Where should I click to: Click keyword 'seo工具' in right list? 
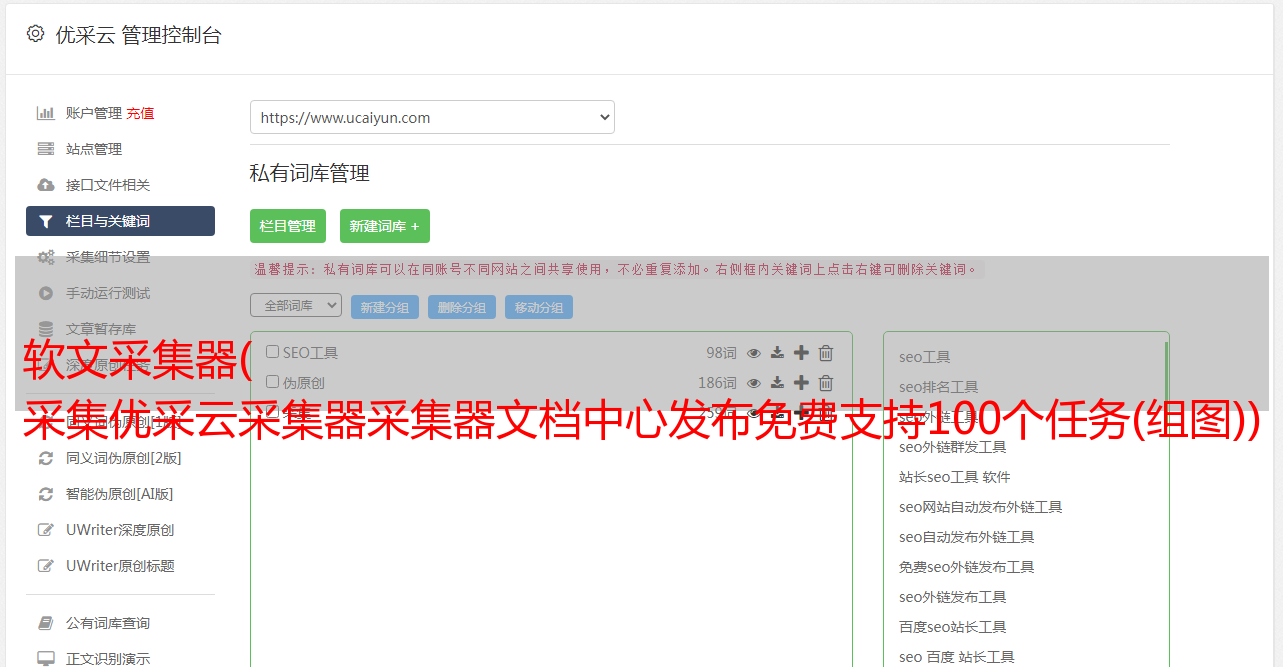tap(925, 357)
